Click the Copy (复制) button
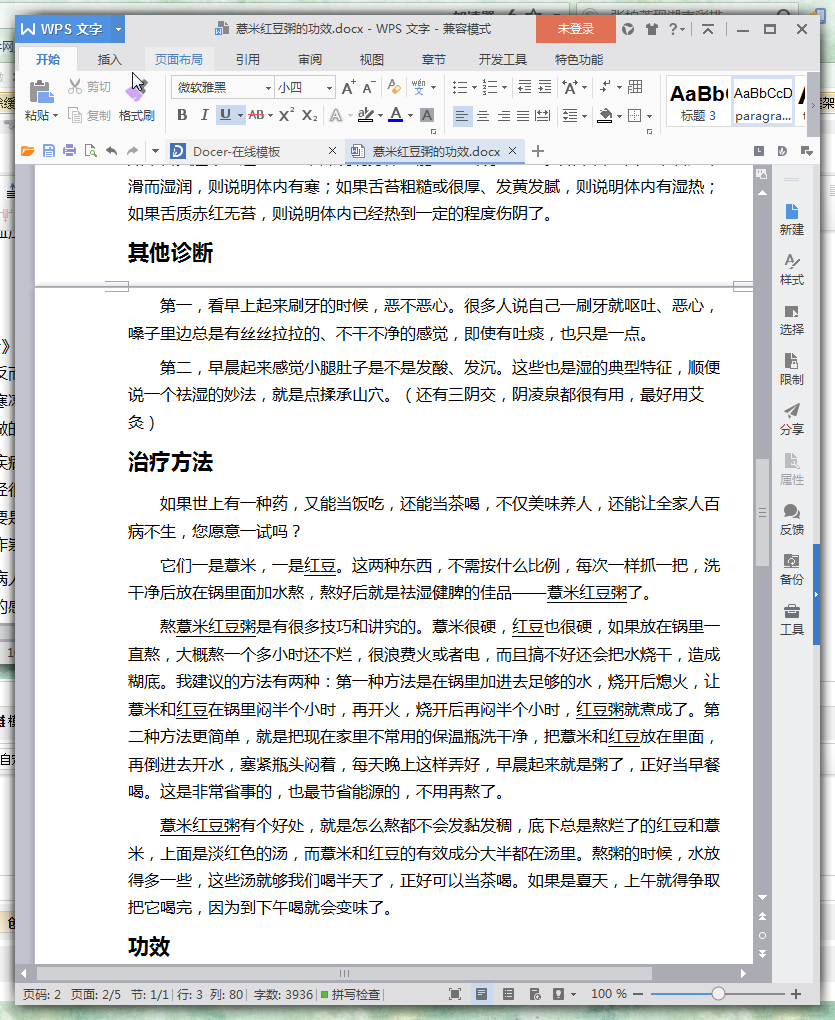Viewport: 835px width, 1020px height. pos(90,115)
